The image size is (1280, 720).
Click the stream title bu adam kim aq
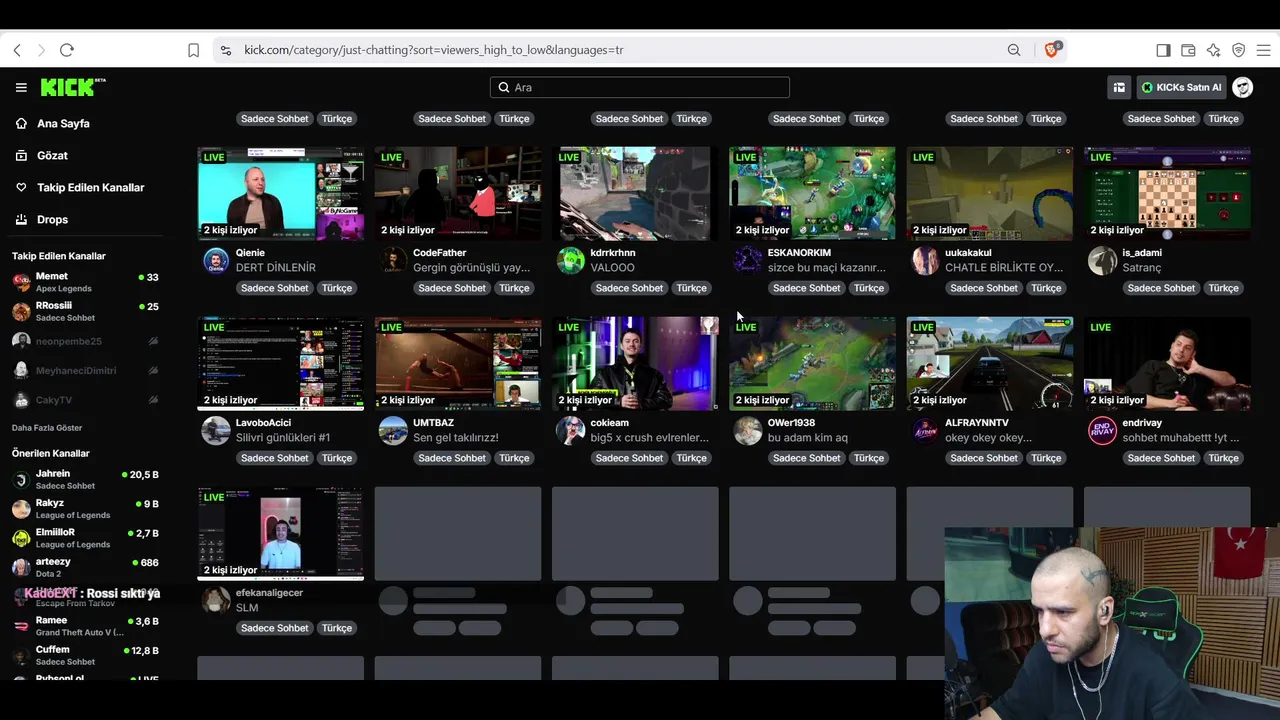[808, 438]
